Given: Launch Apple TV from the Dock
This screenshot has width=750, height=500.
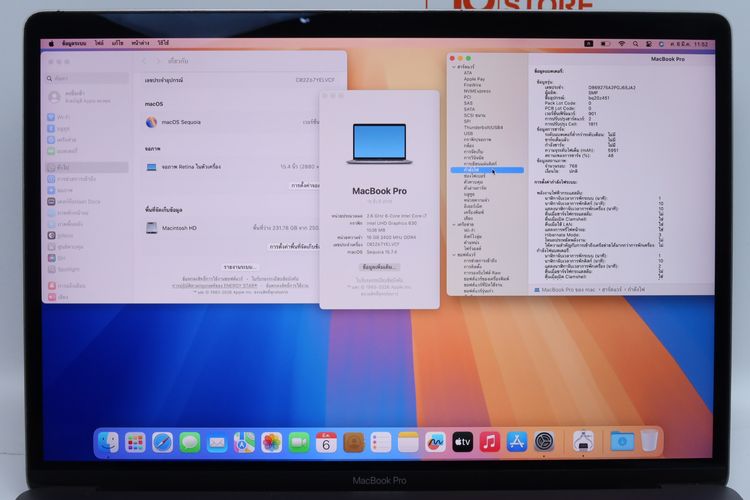Looking at the screenshot, I should (x=463, y=443).
